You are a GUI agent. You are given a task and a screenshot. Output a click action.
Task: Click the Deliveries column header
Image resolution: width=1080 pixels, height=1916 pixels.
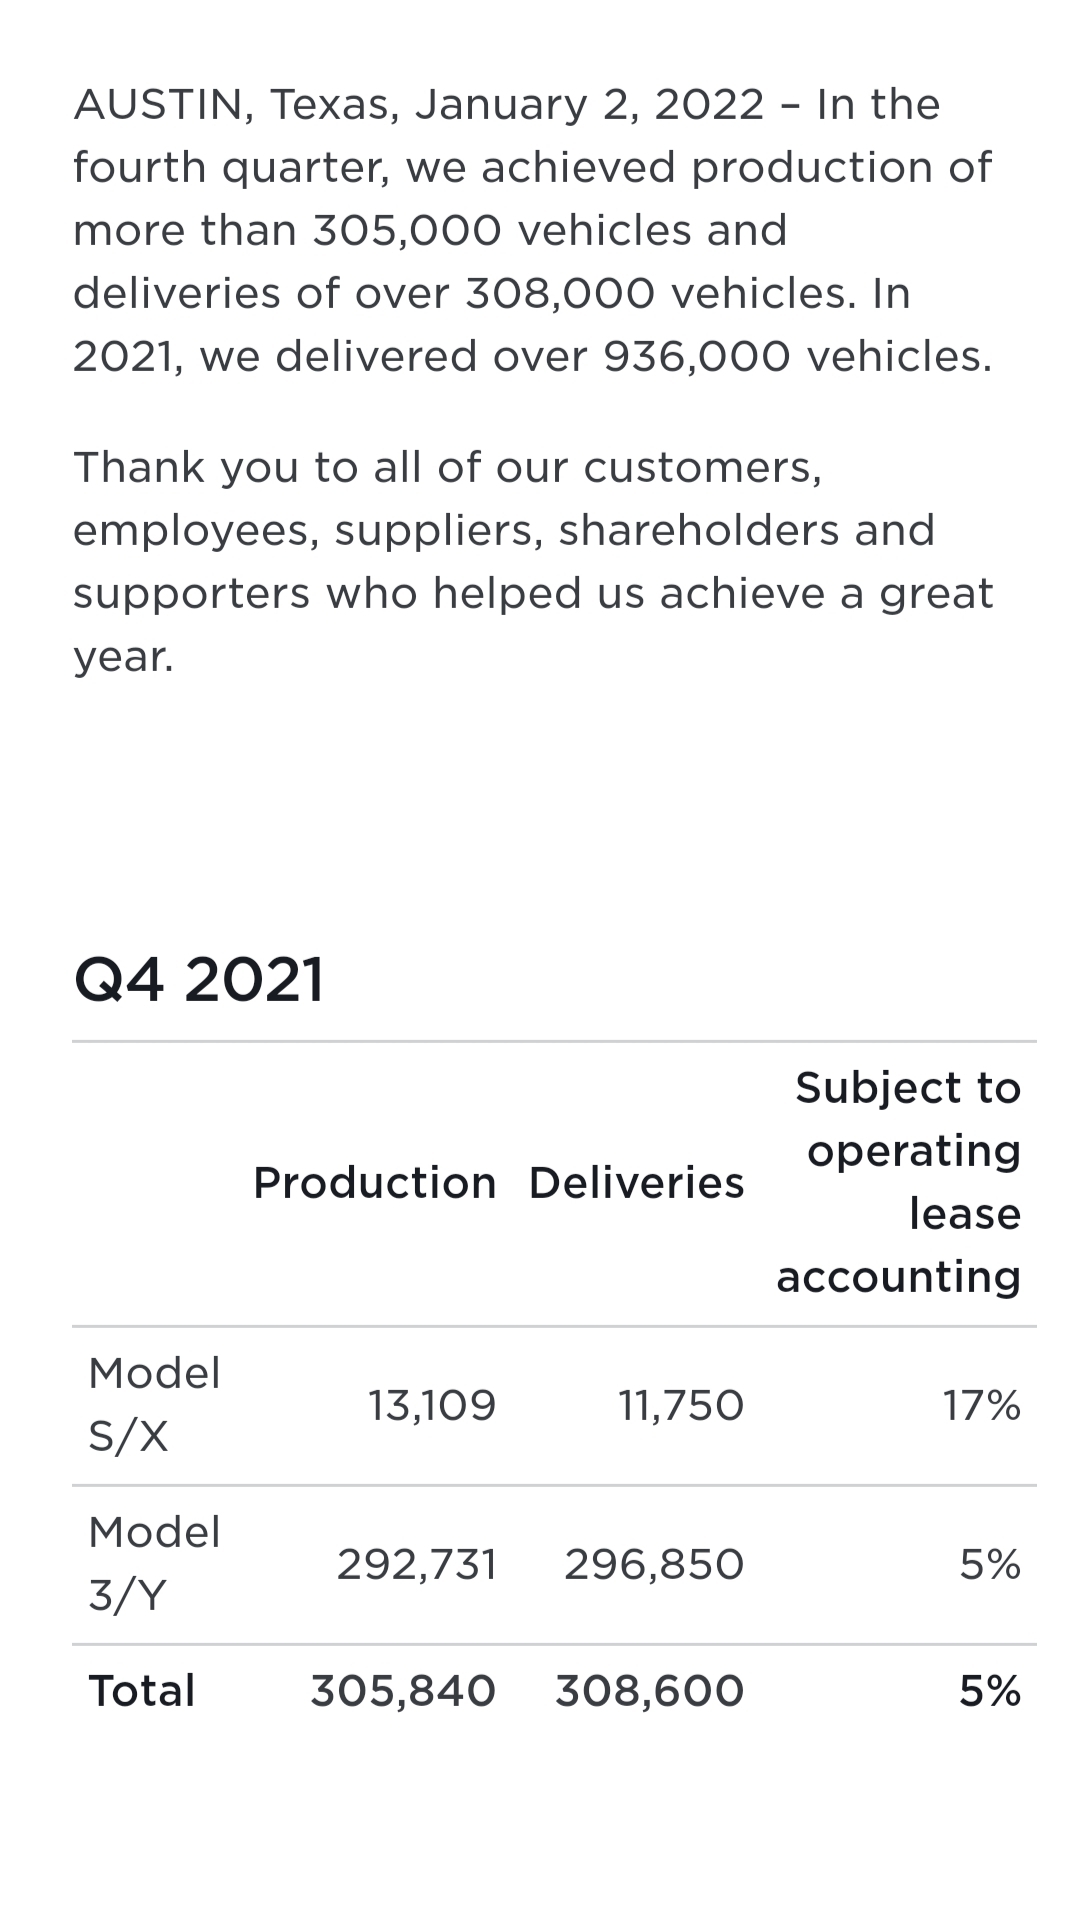coord(636,1183)
